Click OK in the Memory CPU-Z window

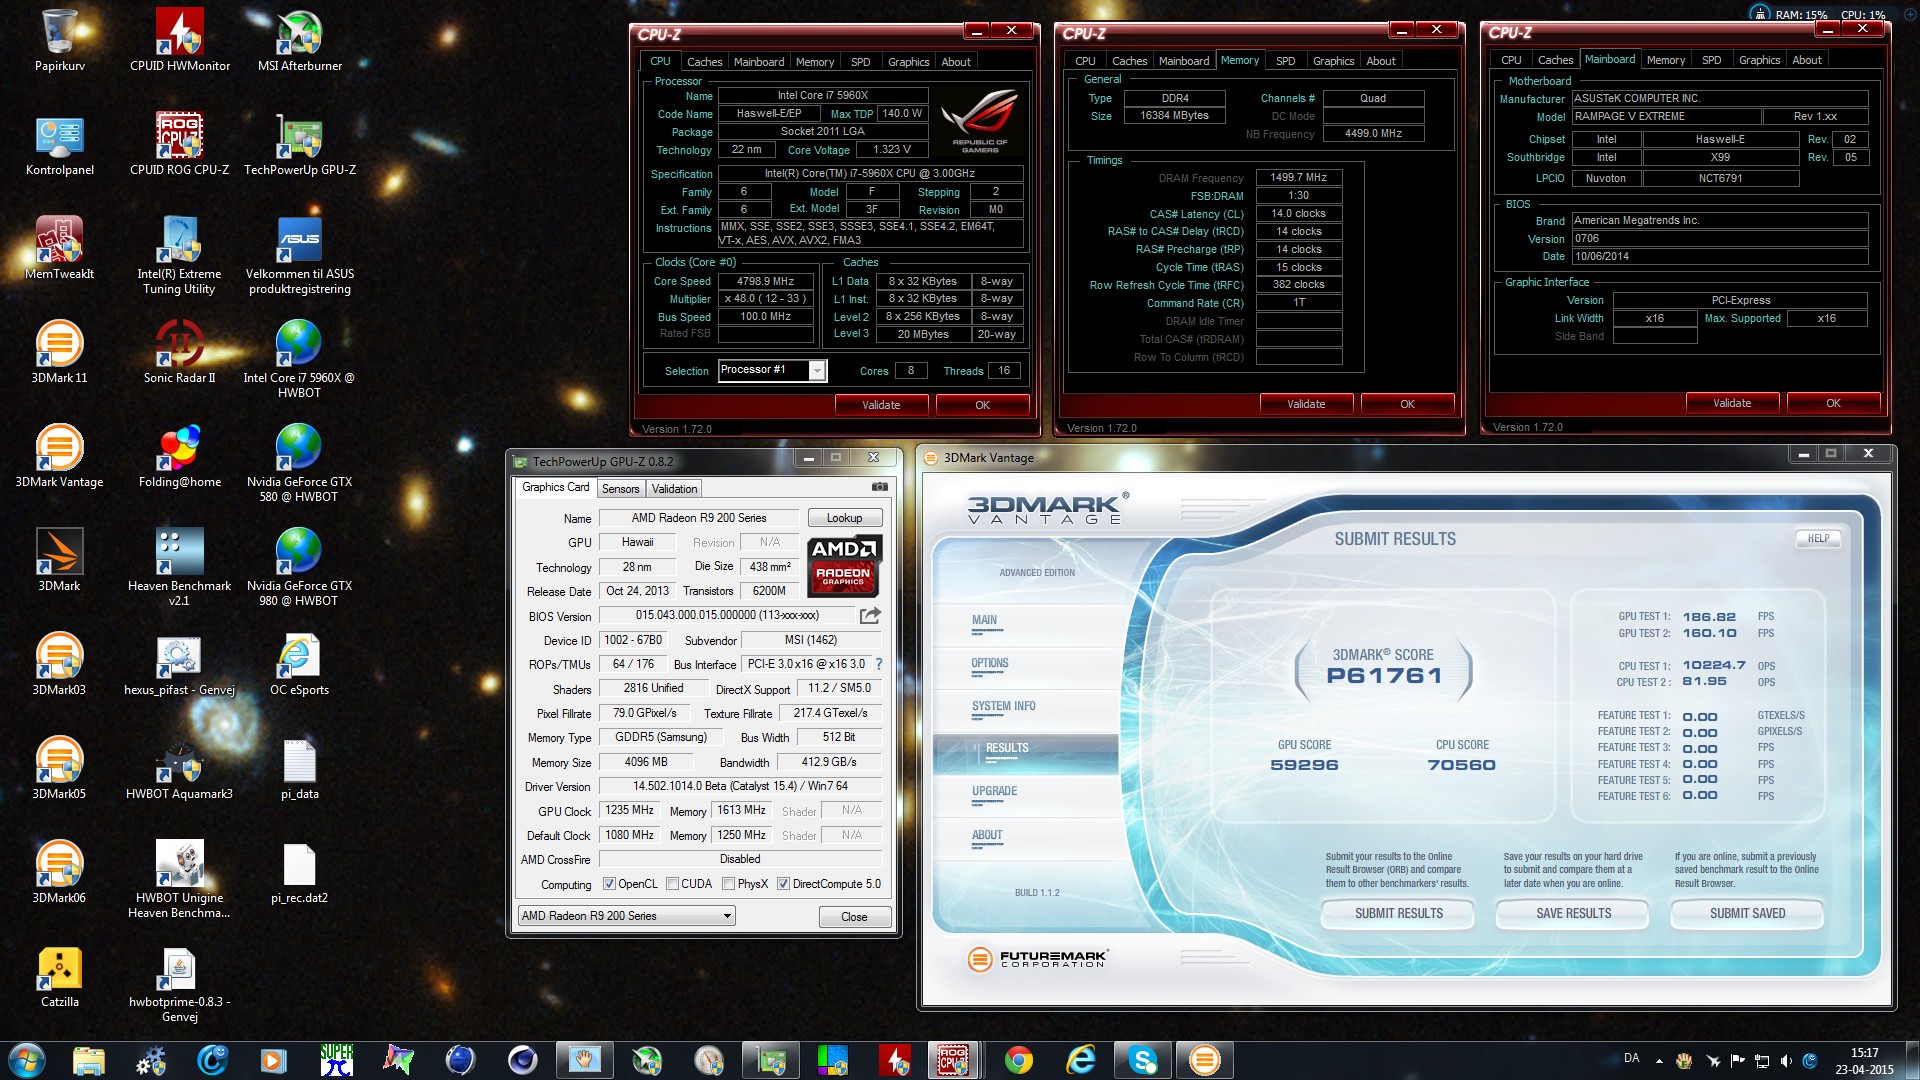(x=1407, y=404)
